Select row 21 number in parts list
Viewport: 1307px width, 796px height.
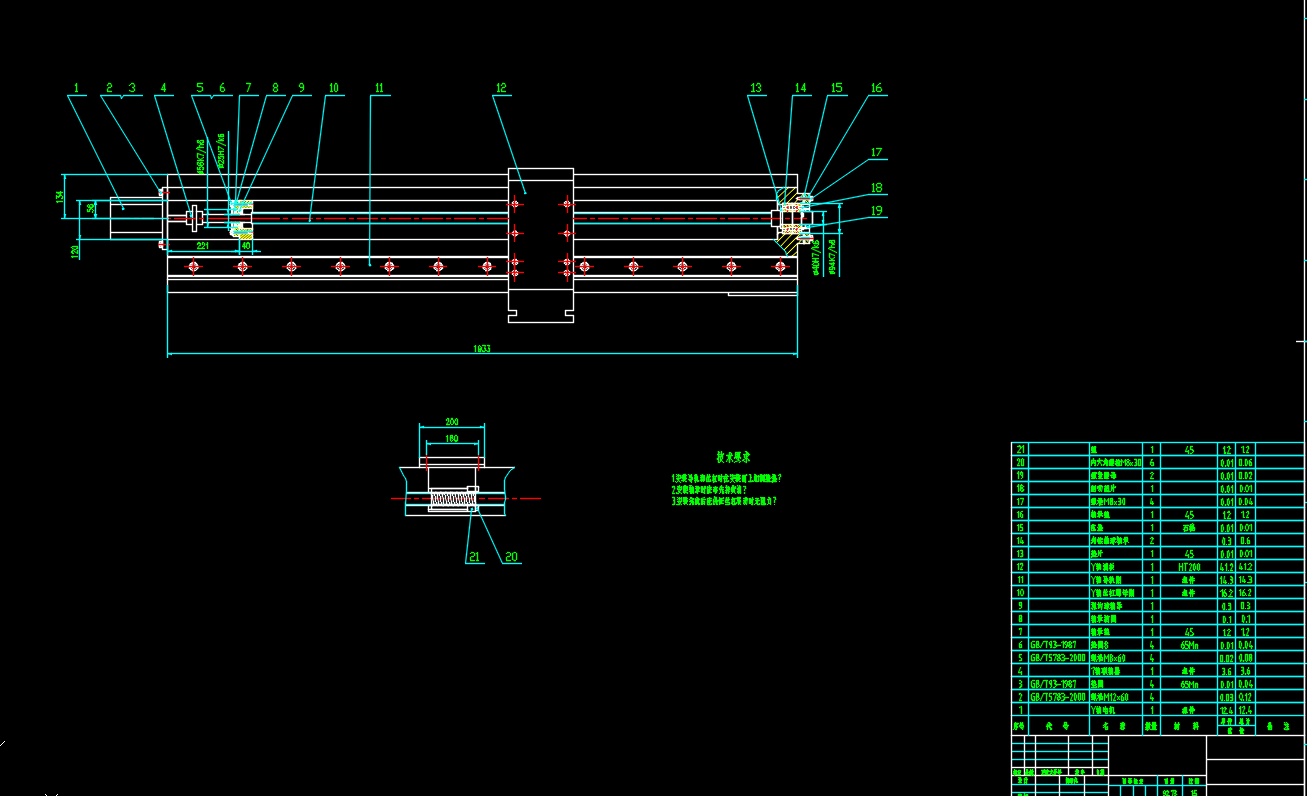pyautogui.click(x=1020, y=450)
